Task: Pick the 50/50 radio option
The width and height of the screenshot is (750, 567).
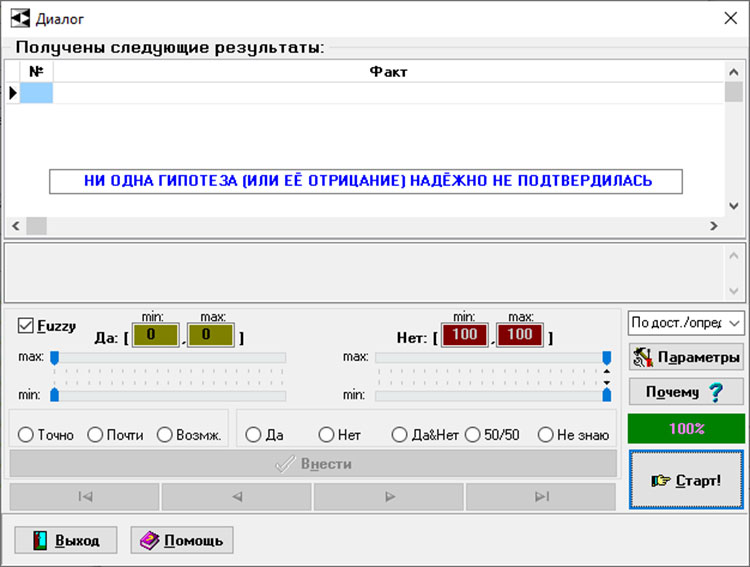Action: pyautogui.click(x=473, y=435)
